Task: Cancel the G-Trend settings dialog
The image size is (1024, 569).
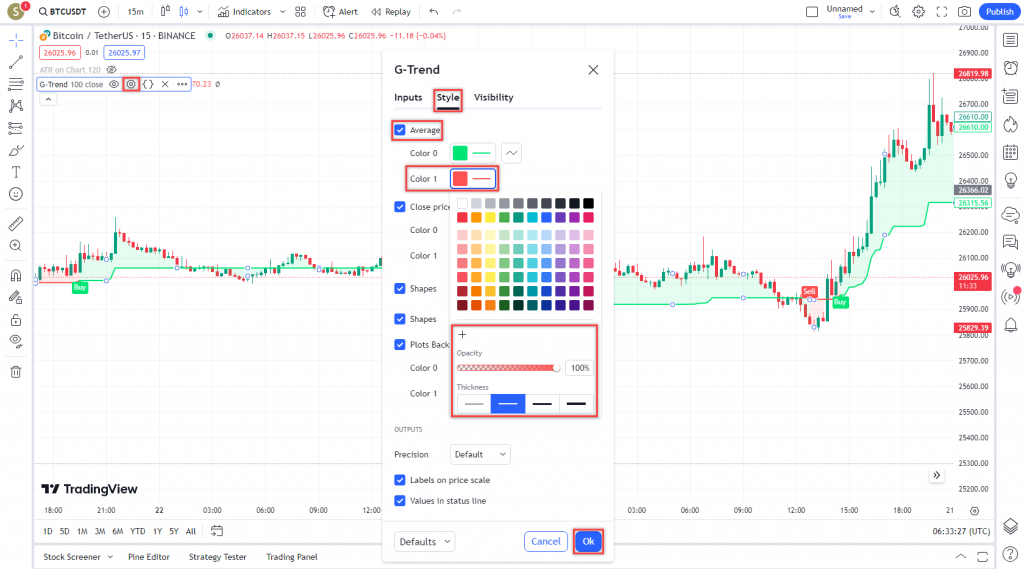Action: [x=545, y=542]
